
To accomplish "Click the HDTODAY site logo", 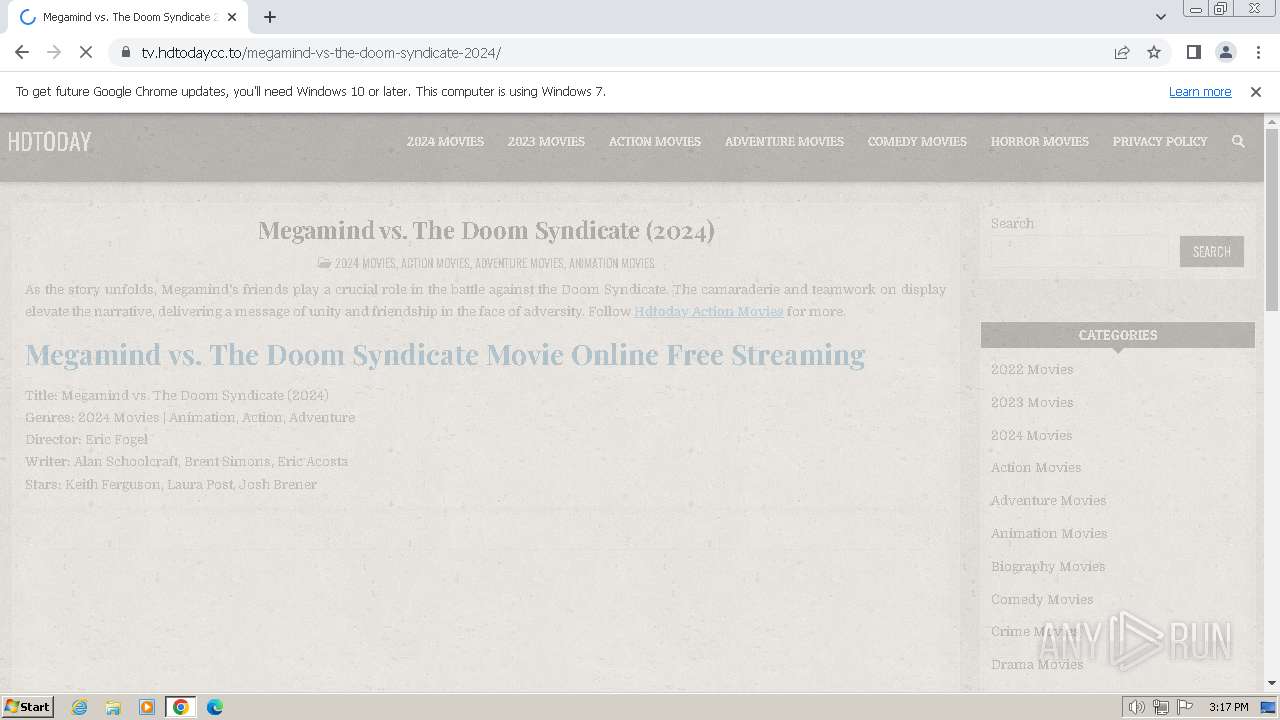I will tap(49, 142).
